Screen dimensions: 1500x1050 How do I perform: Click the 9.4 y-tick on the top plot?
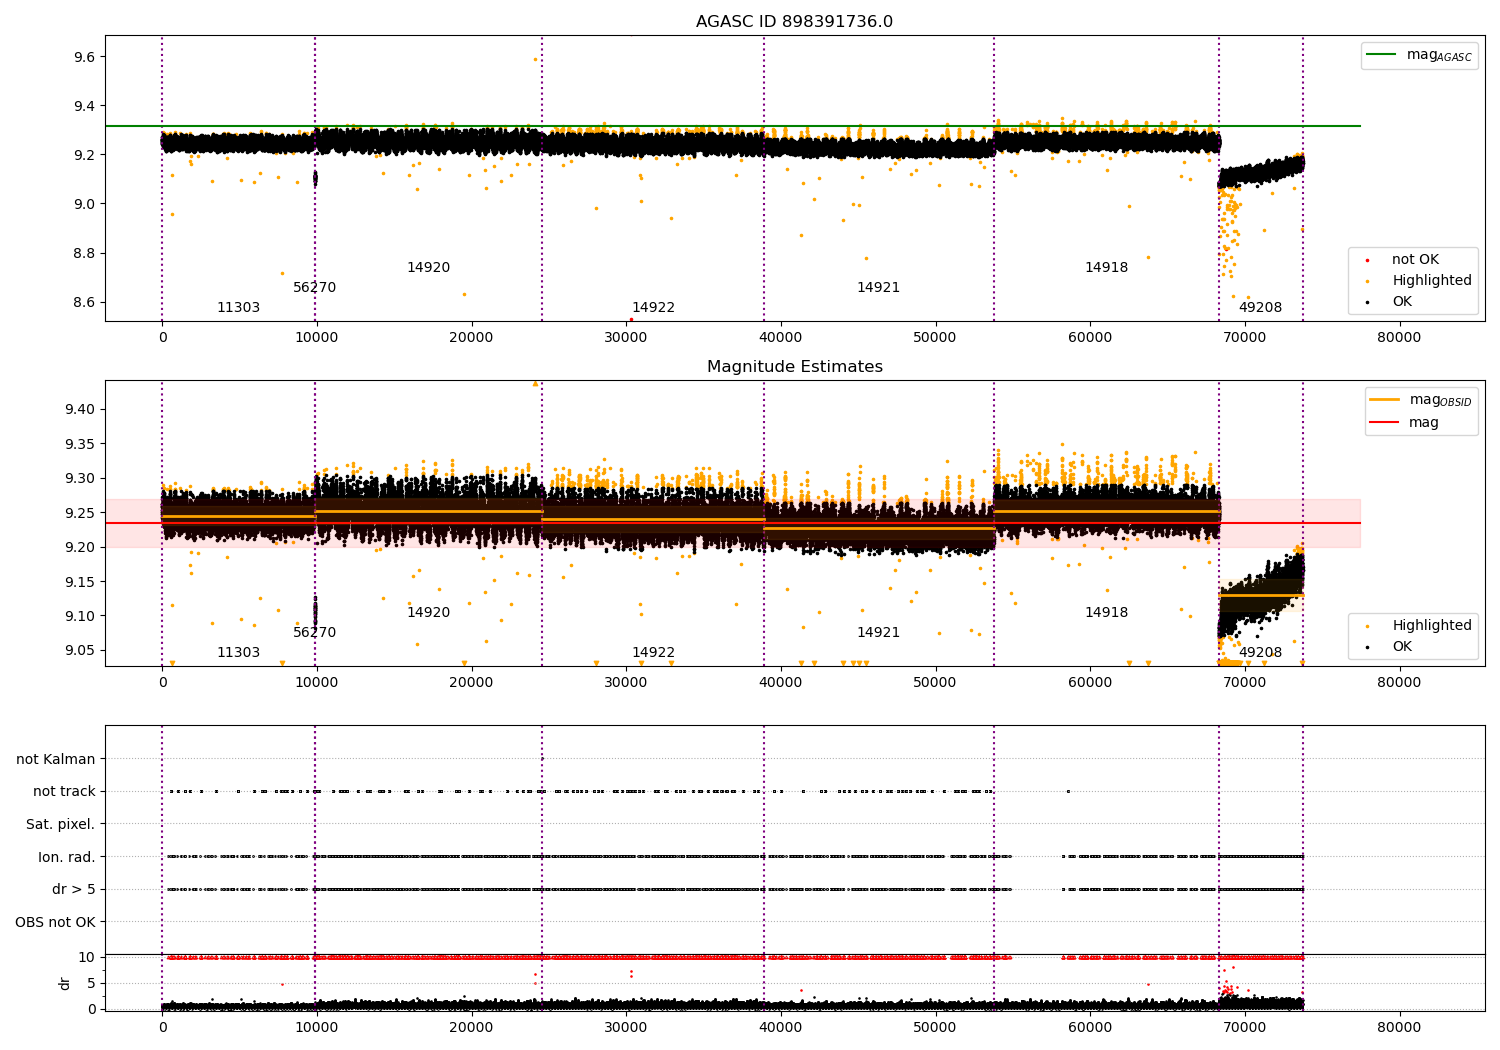(x=83, y=107)
